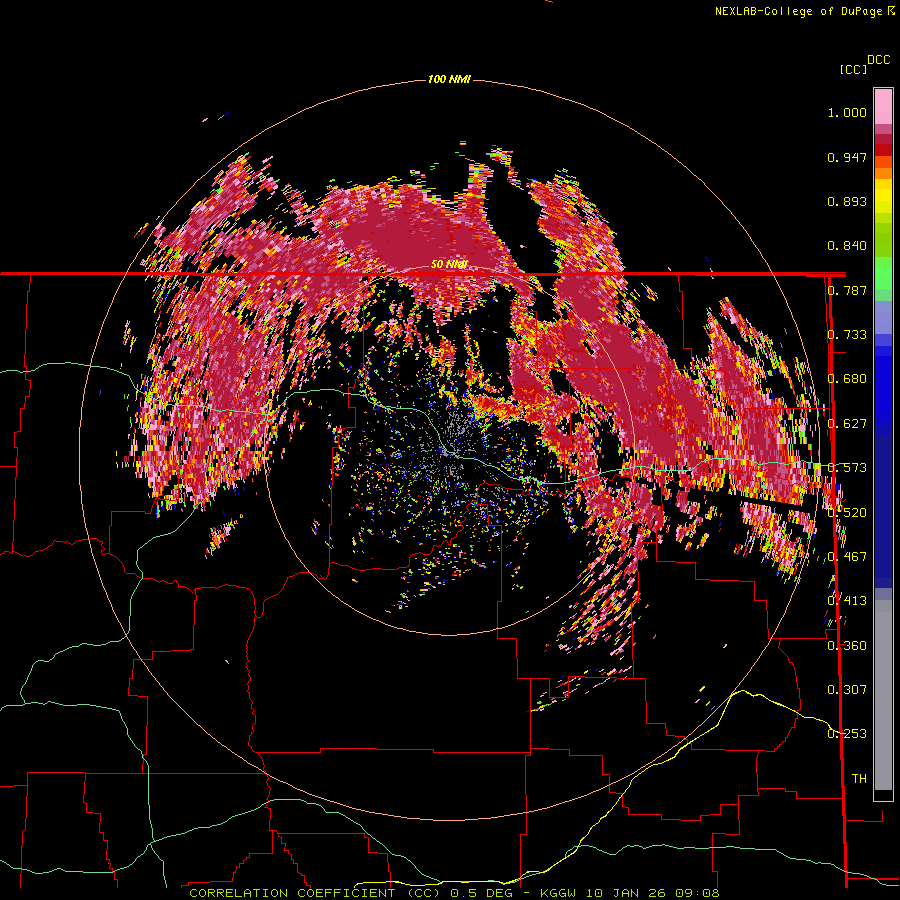Viewport: 900px width, 900px height.
Task: Click the [CC] legend unit label
Action: [x=854, y=69]
